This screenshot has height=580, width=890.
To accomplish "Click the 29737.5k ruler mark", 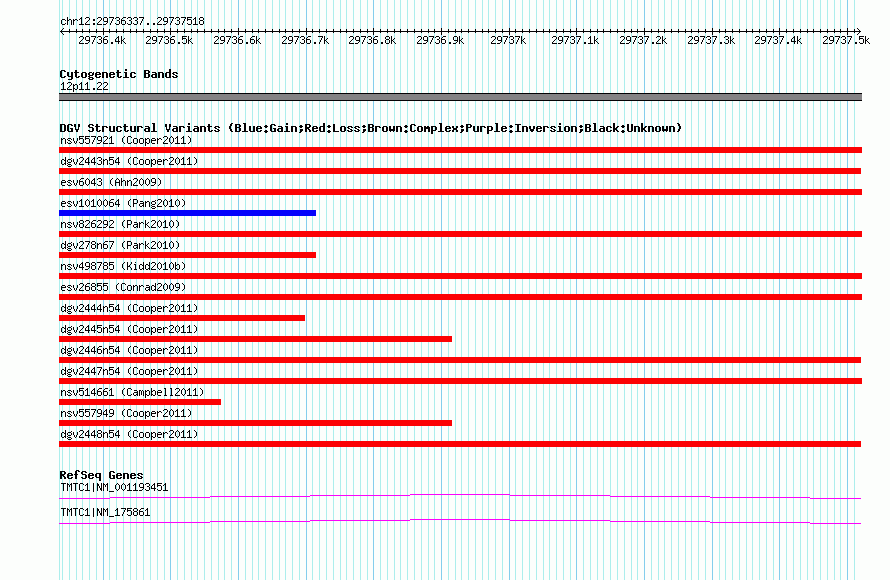I will [x=846, y=40].
